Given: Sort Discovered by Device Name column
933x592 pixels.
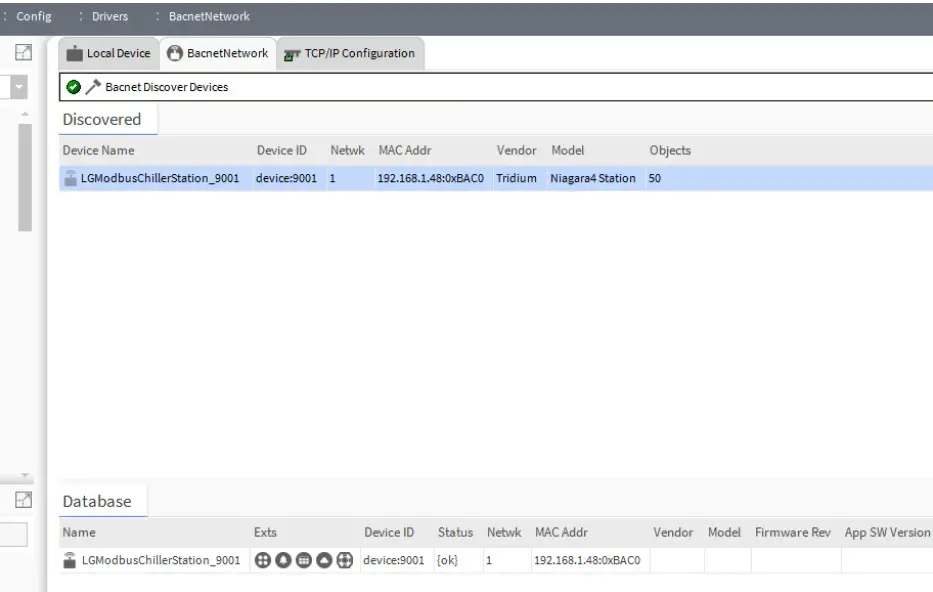Looking at the screenshot, I should 98,151.
